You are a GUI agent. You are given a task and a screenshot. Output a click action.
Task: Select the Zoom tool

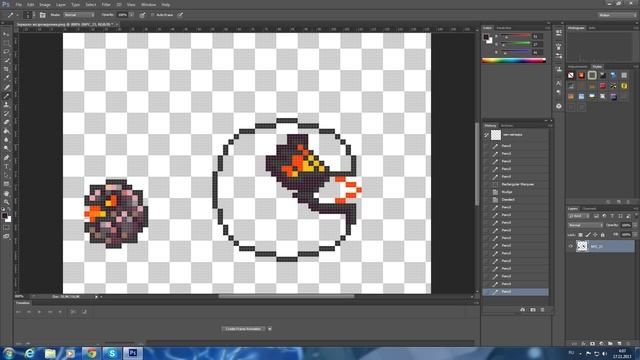coord(6,202)
